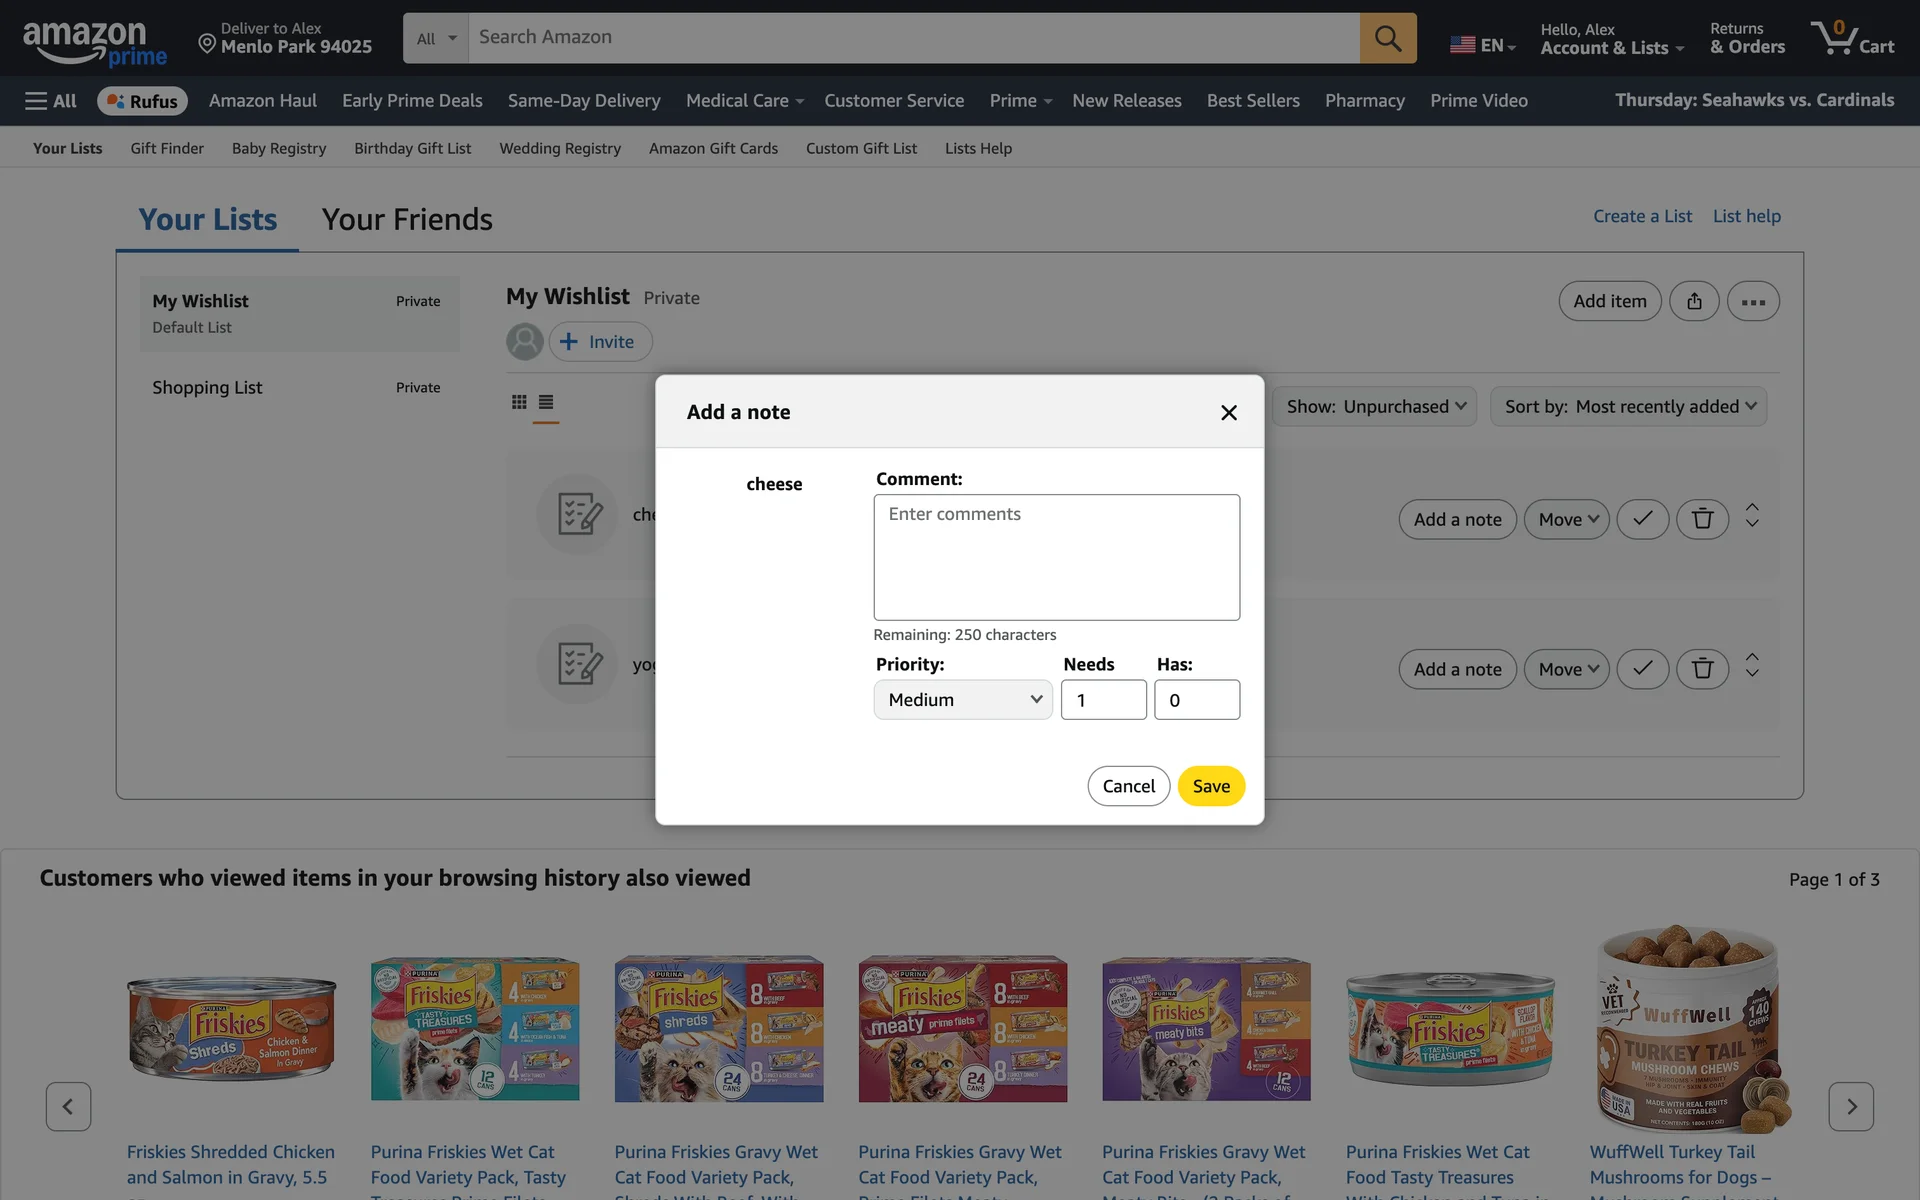Mark cheese item as purchased checkmark
Image resolution: width=1920 pixels, height=1200 pixels.
pyautogui.click(x=1642, y=519)
